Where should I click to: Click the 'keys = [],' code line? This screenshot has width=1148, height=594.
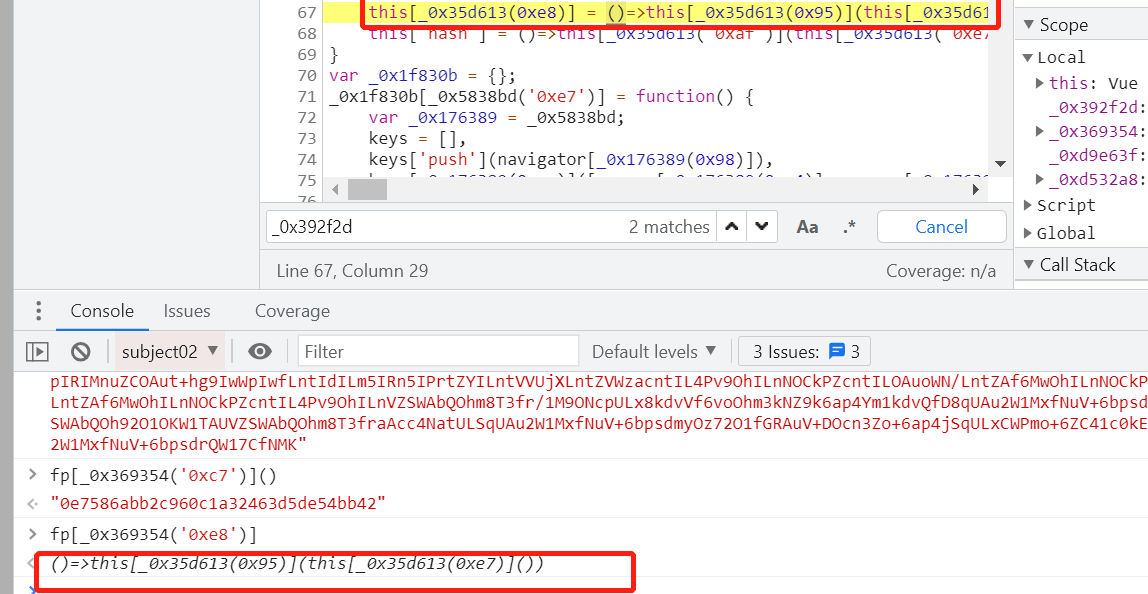click(418, 138)
